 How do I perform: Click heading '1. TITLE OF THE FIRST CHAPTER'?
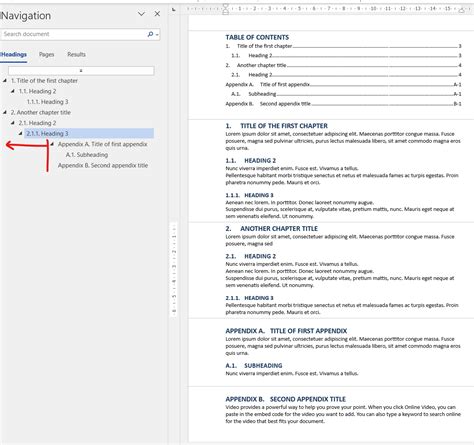point(276,126)
